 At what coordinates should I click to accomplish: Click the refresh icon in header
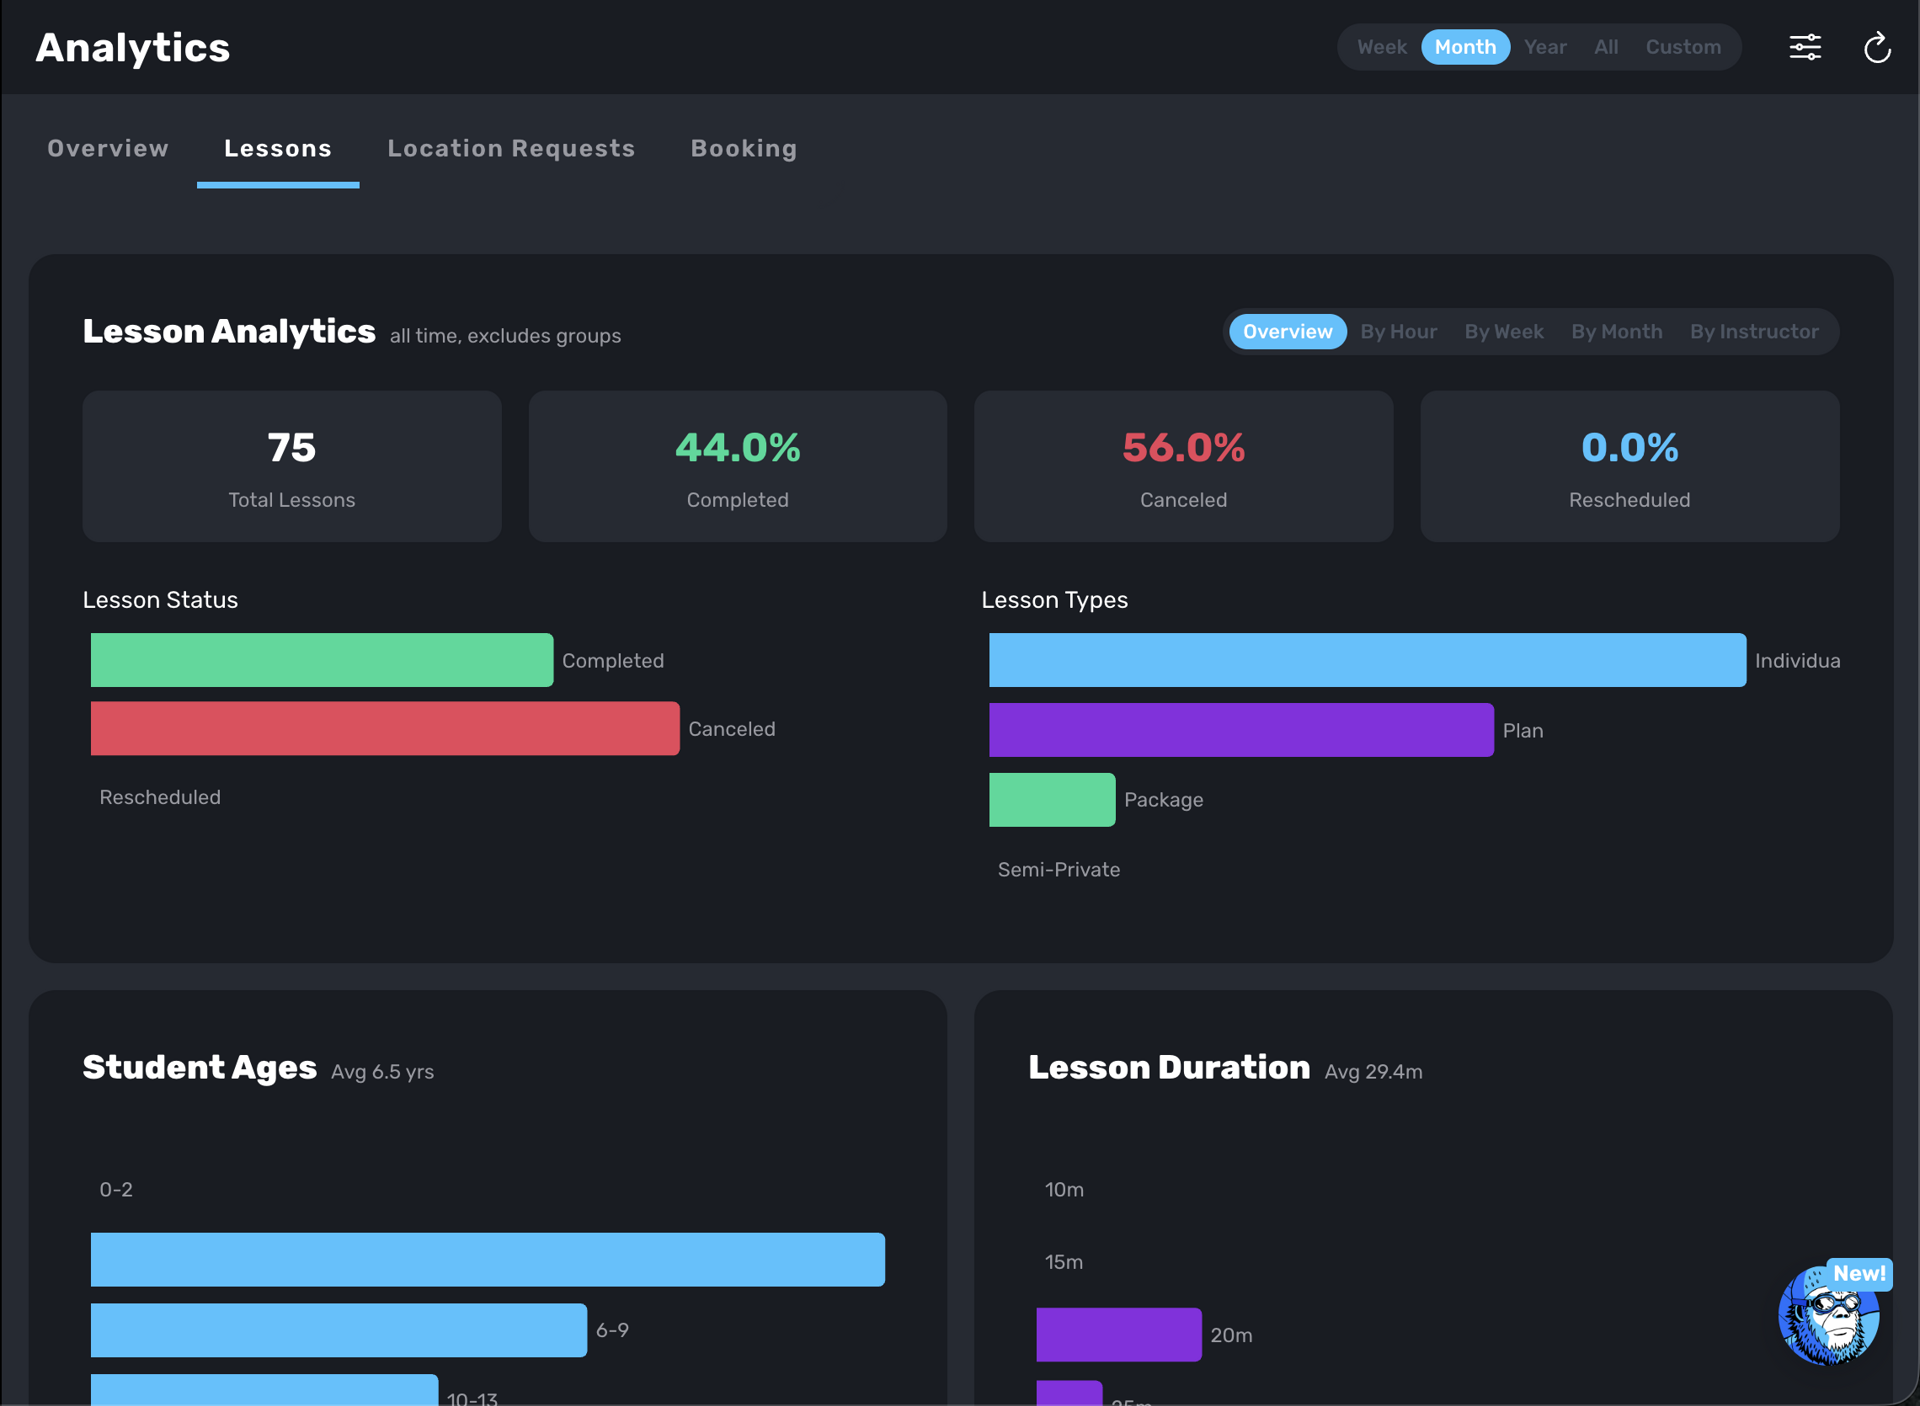coord(1877,47)
